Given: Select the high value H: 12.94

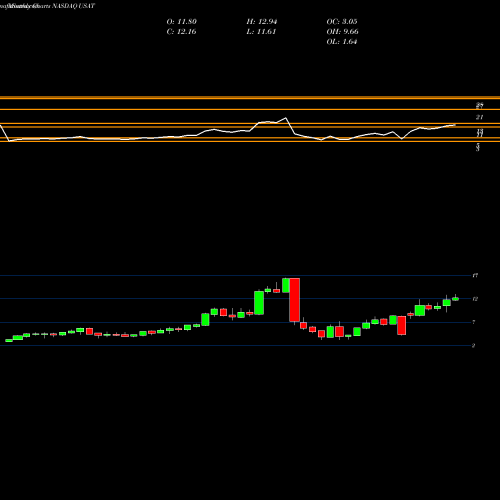Looking at the screenshot, I should pyautogui.click(x=262, y=22).
